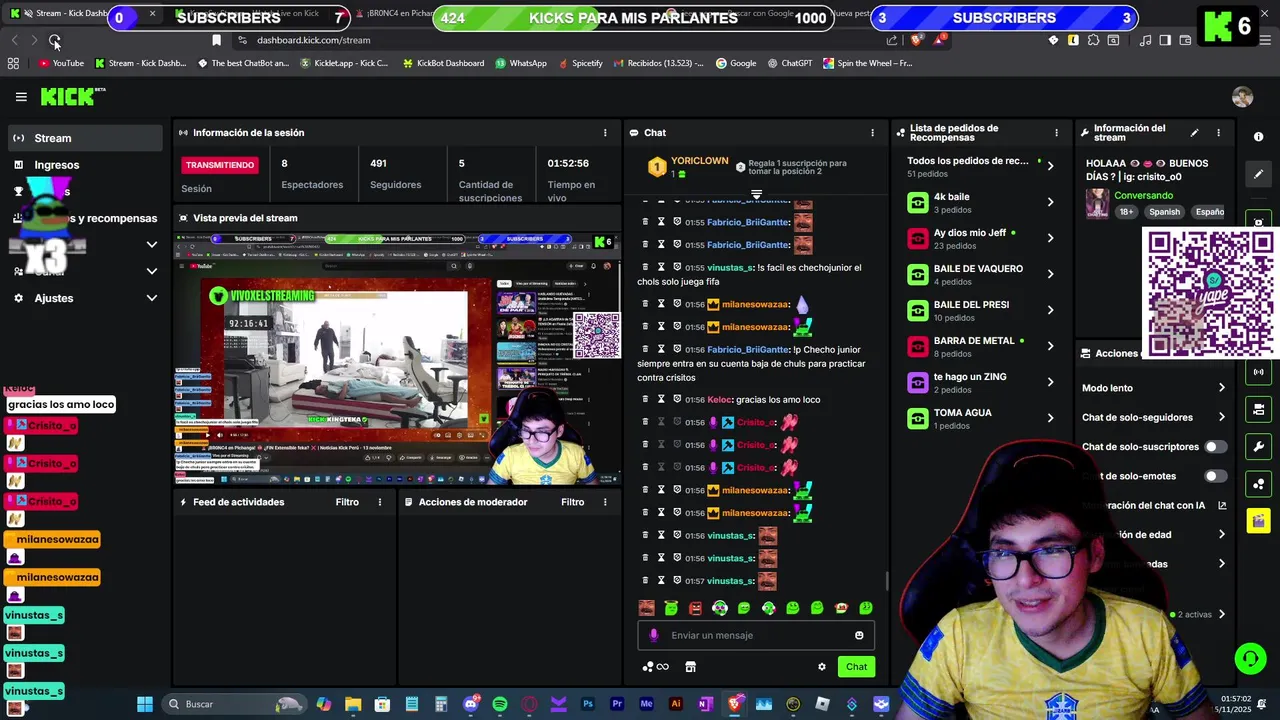The width and height of the screenshot is (1280, 720).
Task: Click the green headset support button
Action: coord(1250,658)
